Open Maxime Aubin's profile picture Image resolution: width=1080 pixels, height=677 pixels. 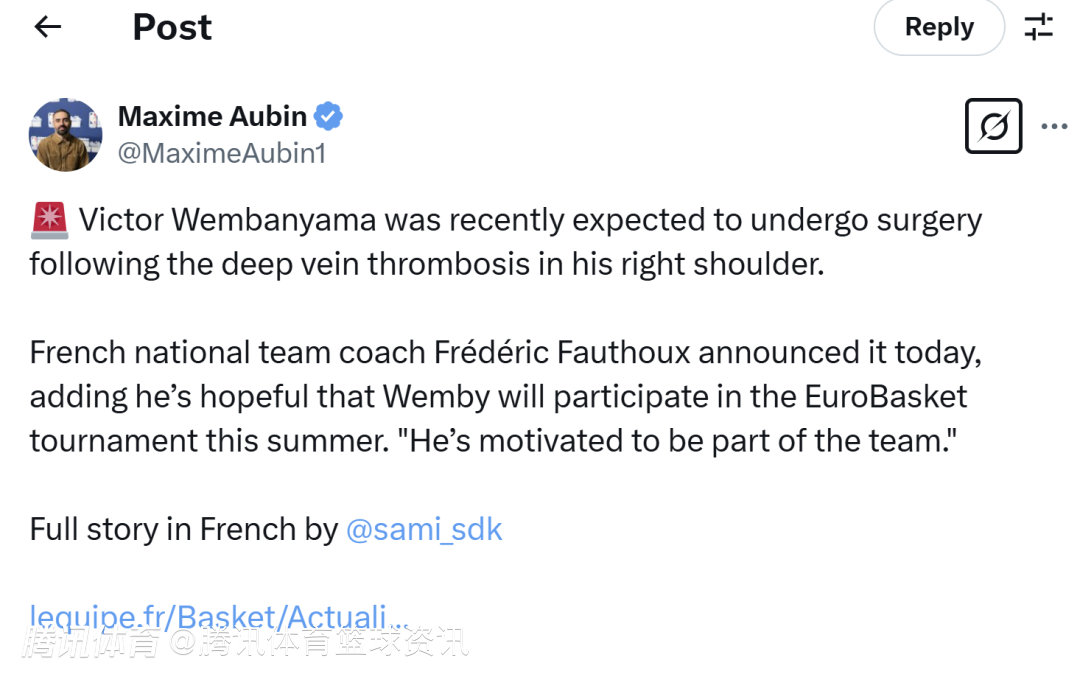coord(65,134)
